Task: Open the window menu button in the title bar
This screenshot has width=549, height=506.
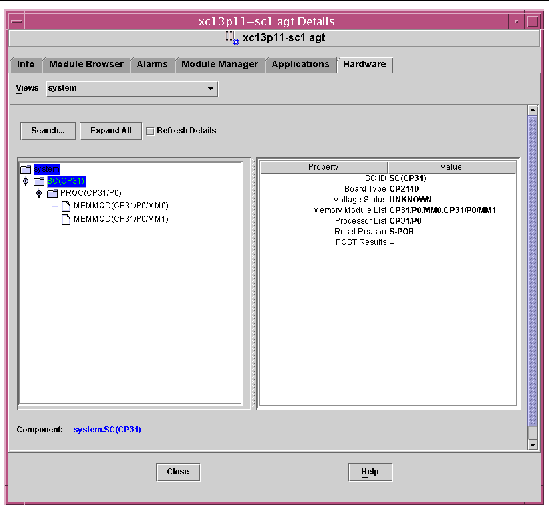Action: point(16,22)
